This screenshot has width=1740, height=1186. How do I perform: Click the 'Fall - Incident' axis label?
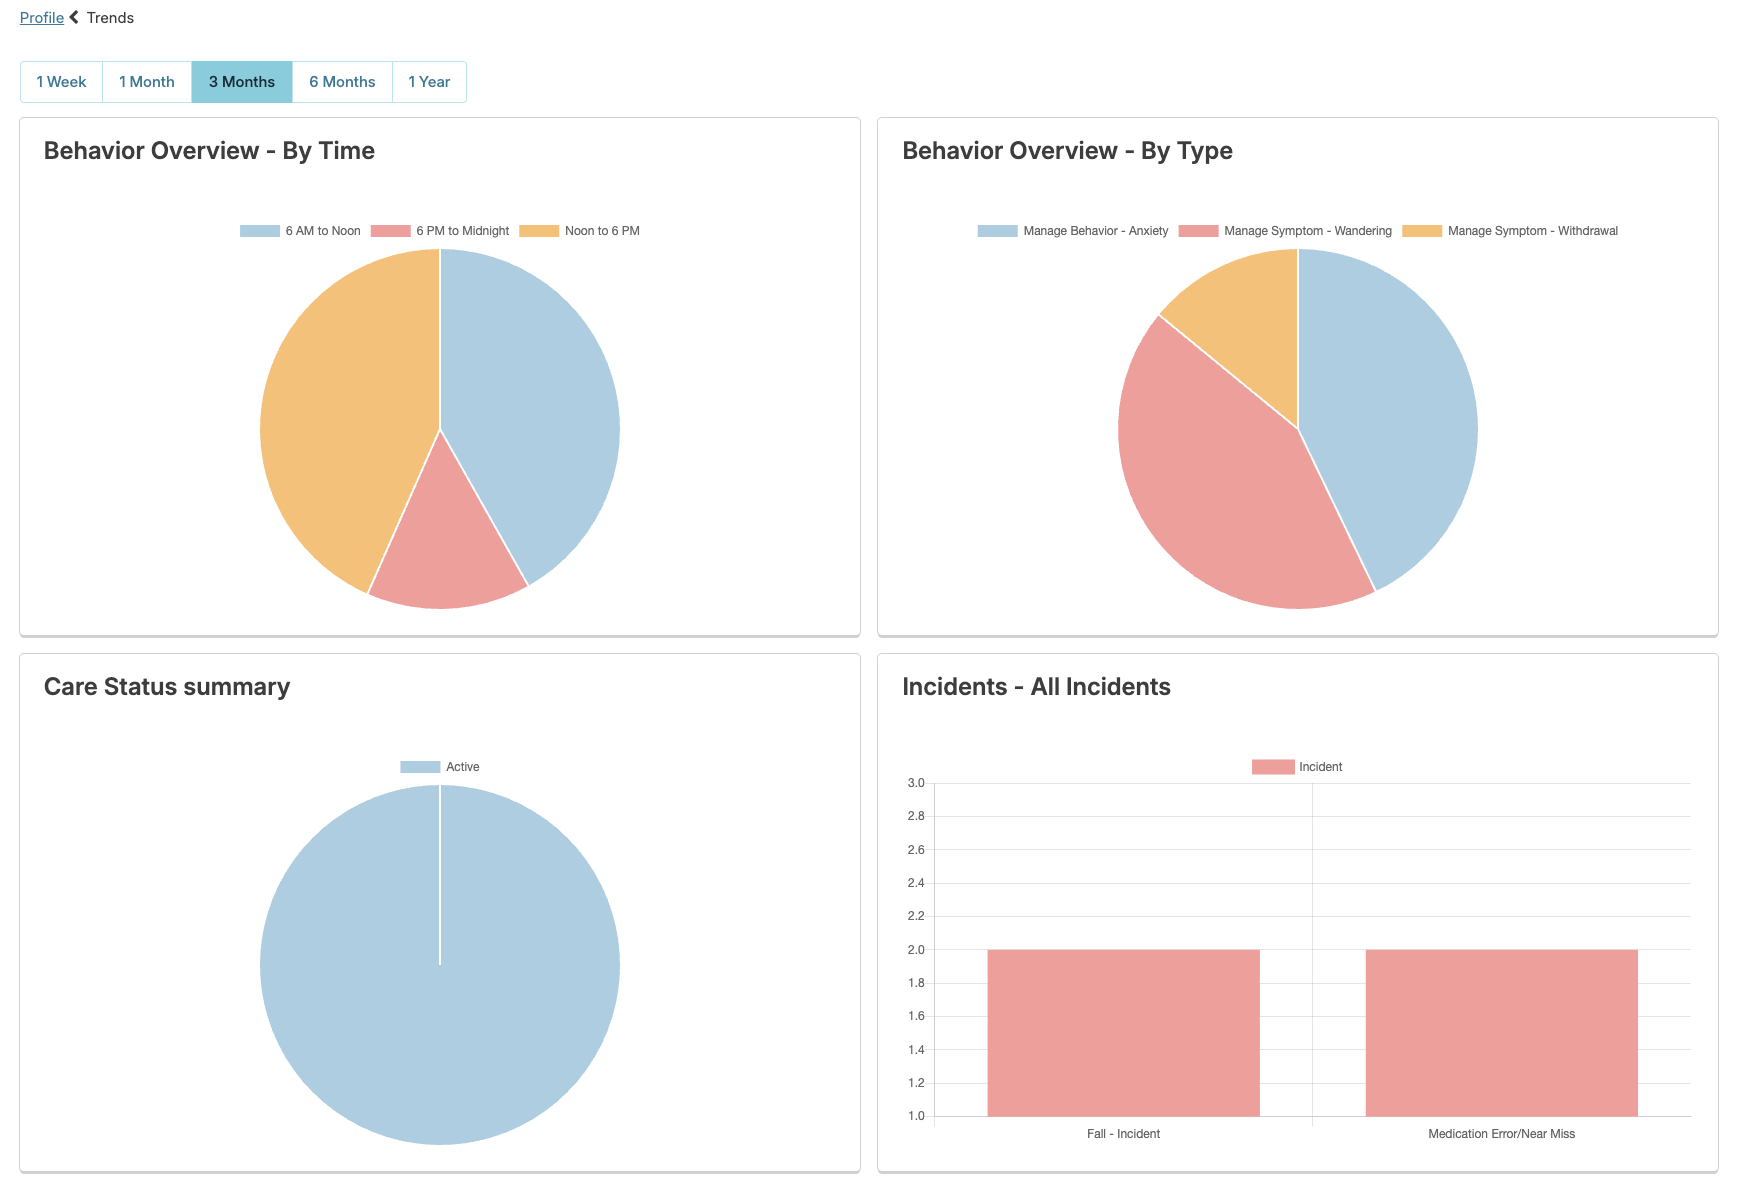1123,1134
